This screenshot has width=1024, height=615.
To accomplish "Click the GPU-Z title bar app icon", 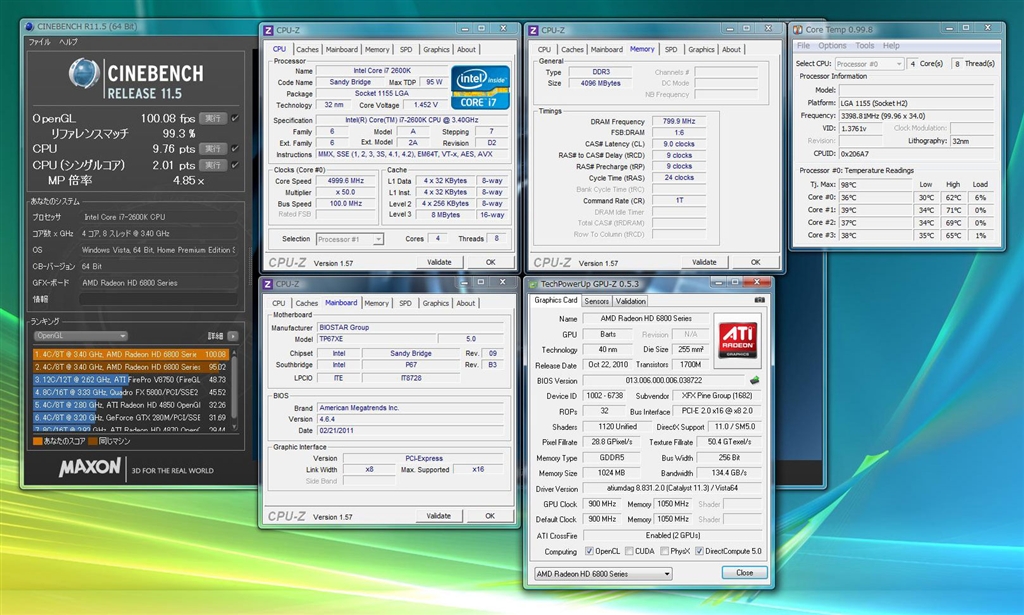I will (x=533, y=284).
